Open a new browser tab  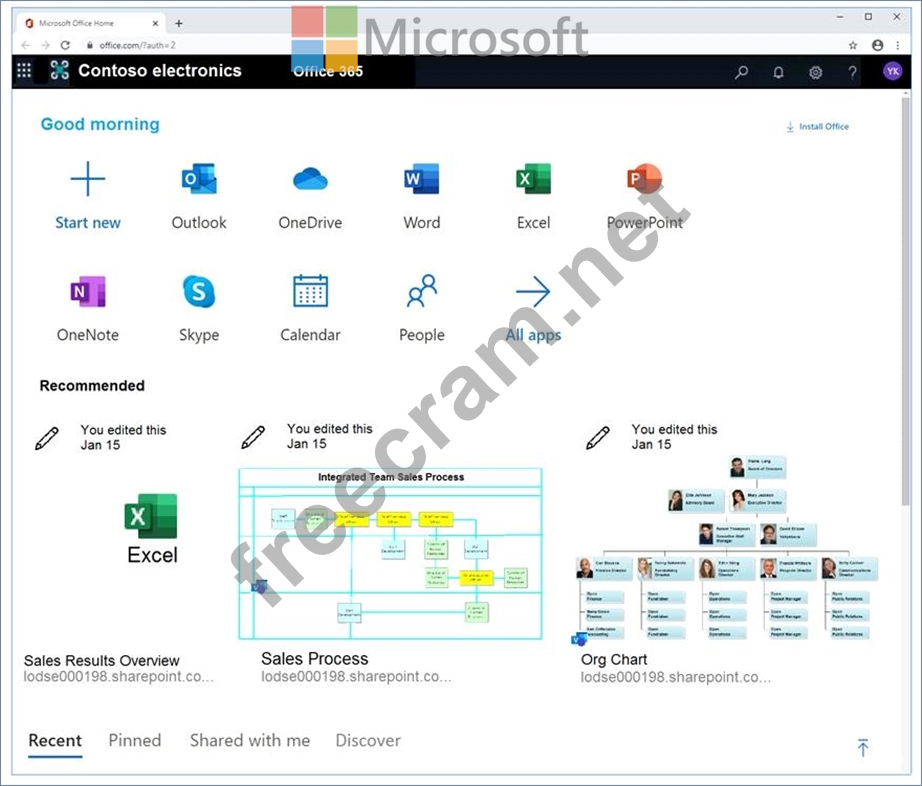coord(179,24)
